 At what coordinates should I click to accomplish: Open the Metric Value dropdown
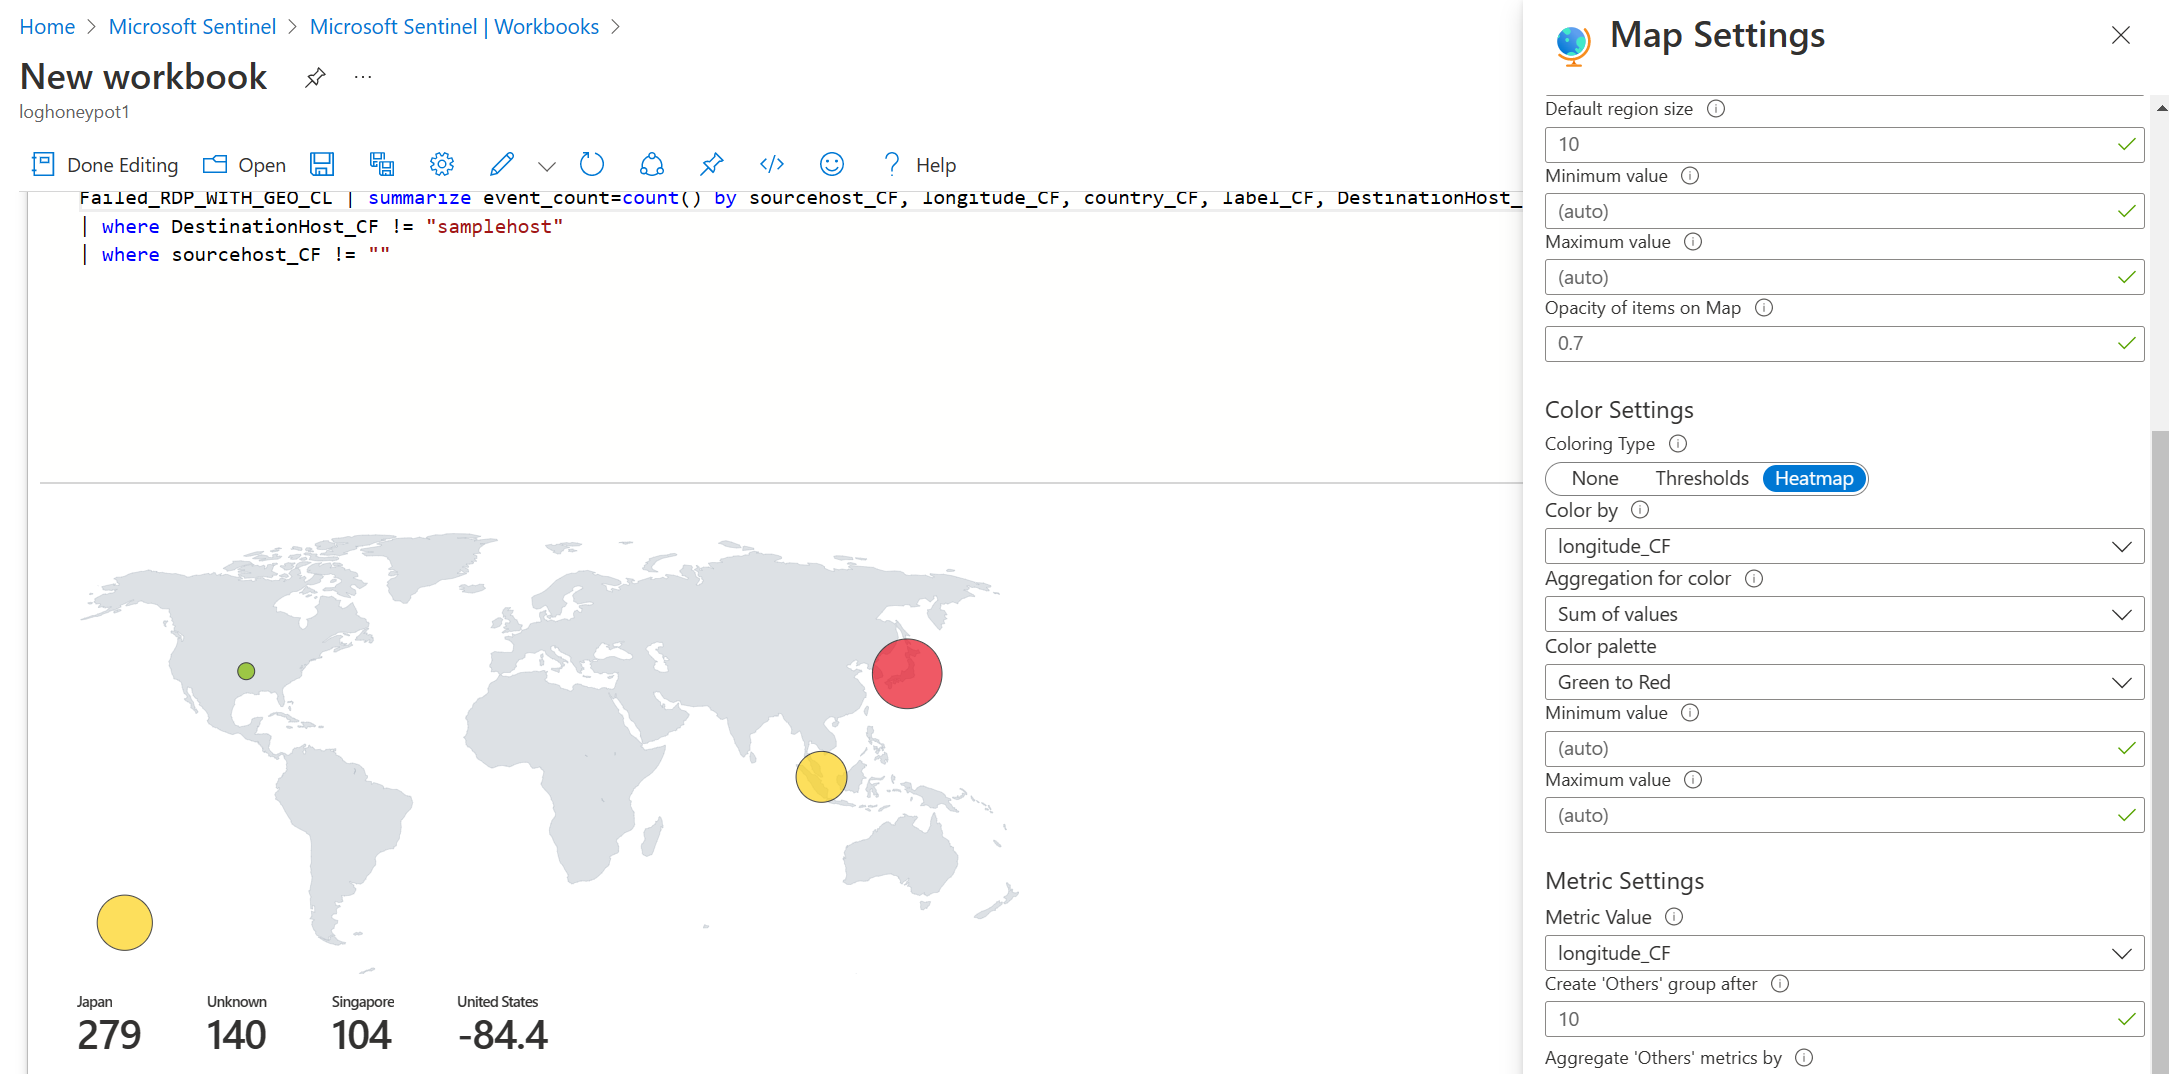pyautogui.click(x=1843, y=953)
